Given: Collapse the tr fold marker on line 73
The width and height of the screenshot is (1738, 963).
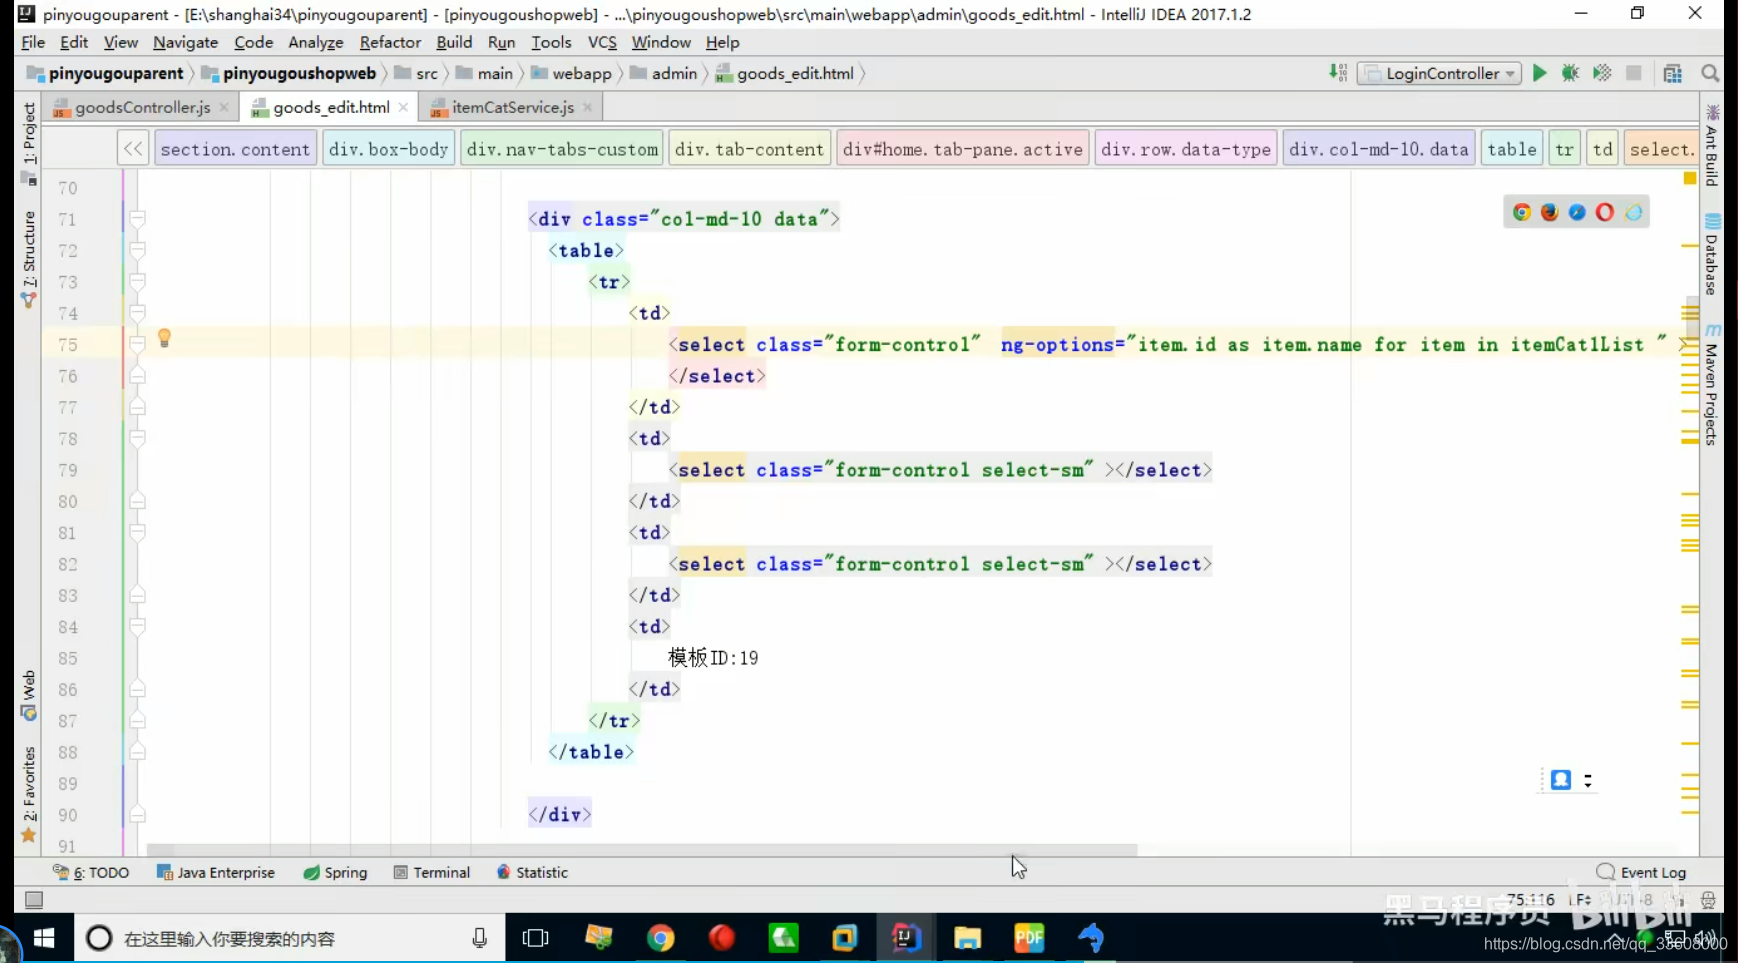Looking at the screenshot, I should [x=138, y=282].
